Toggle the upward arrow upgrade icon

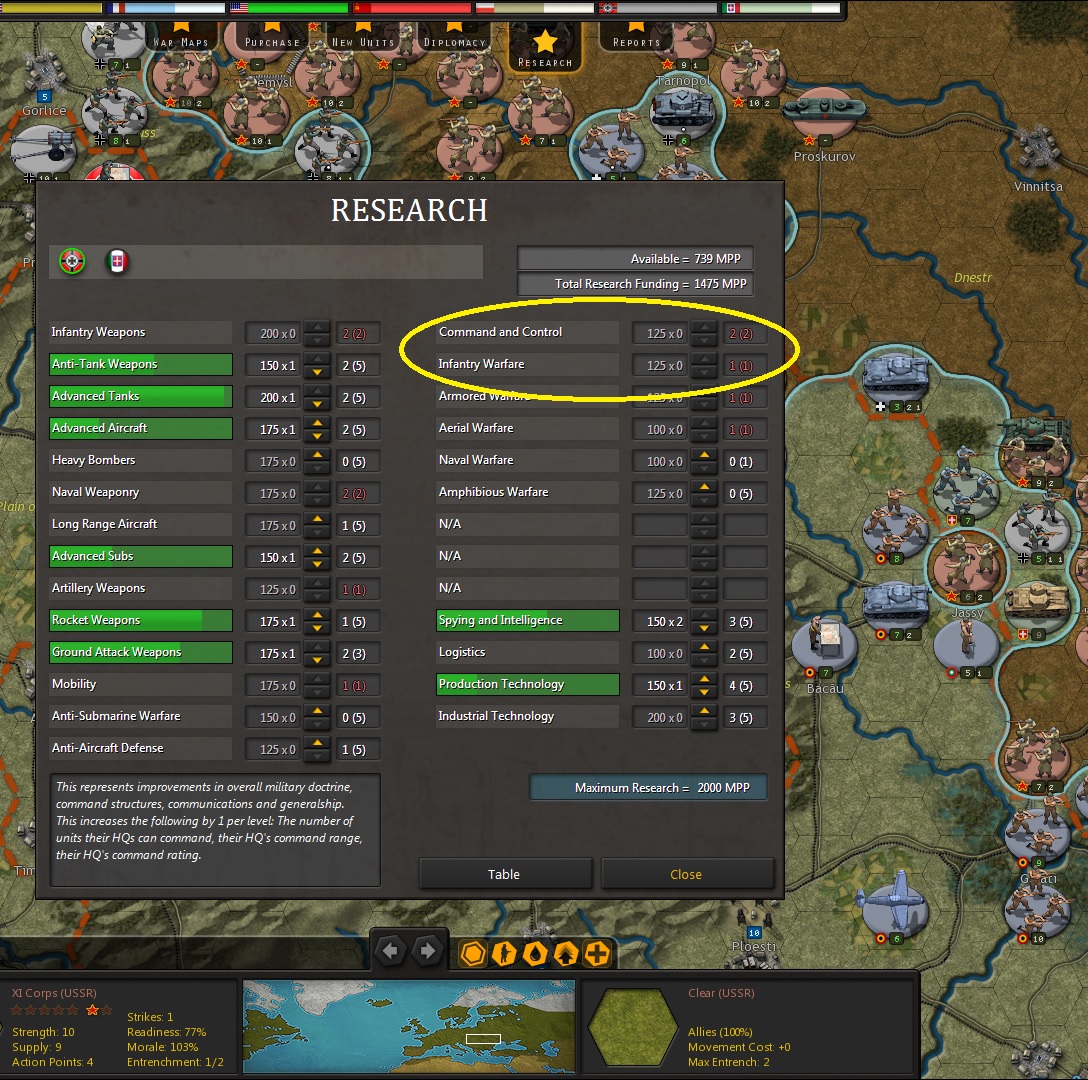(566, 953)
